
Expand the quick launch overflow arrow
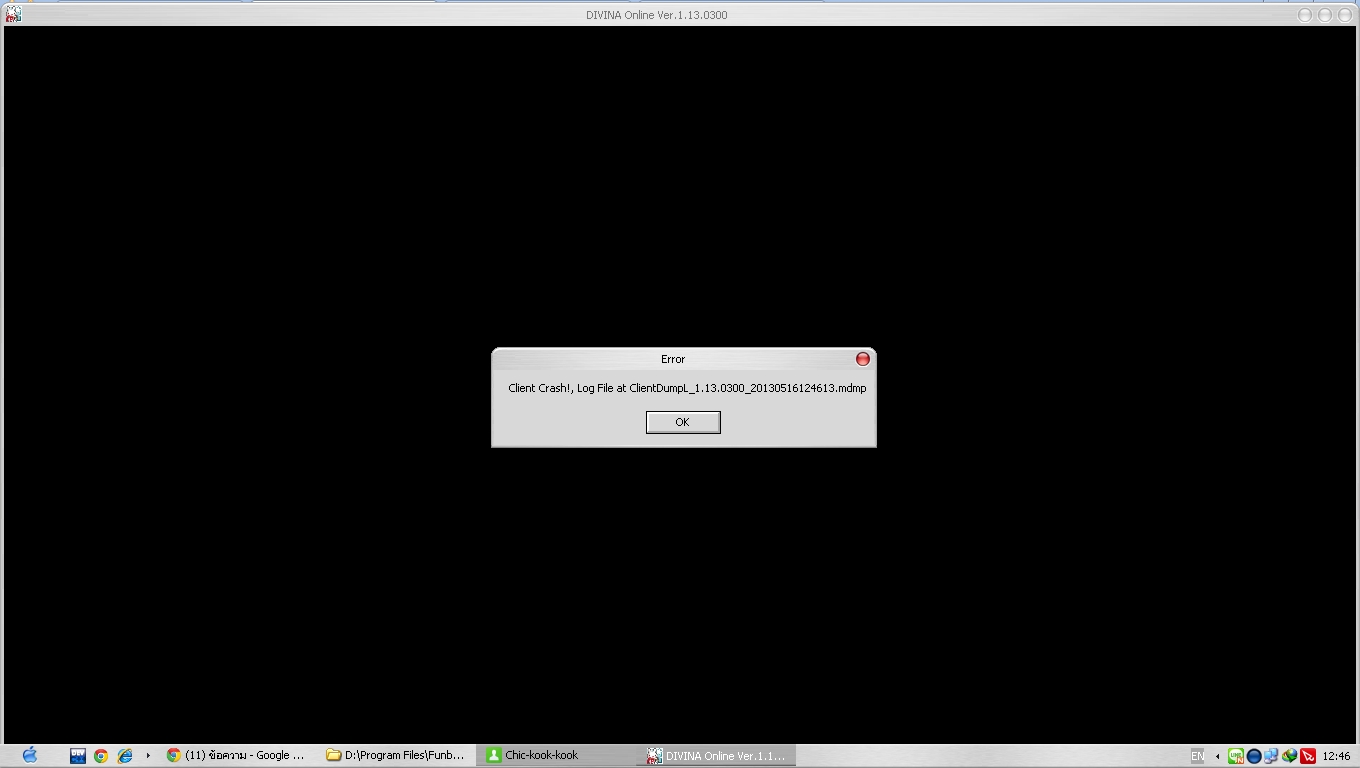point(148,756)
